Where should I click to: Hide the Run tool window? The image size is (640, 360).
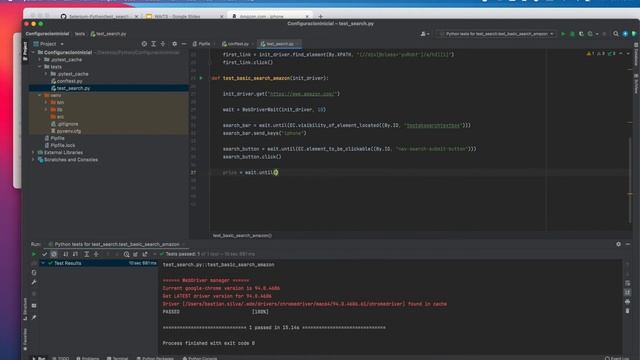pyautogui.click(x=628, y=244)
